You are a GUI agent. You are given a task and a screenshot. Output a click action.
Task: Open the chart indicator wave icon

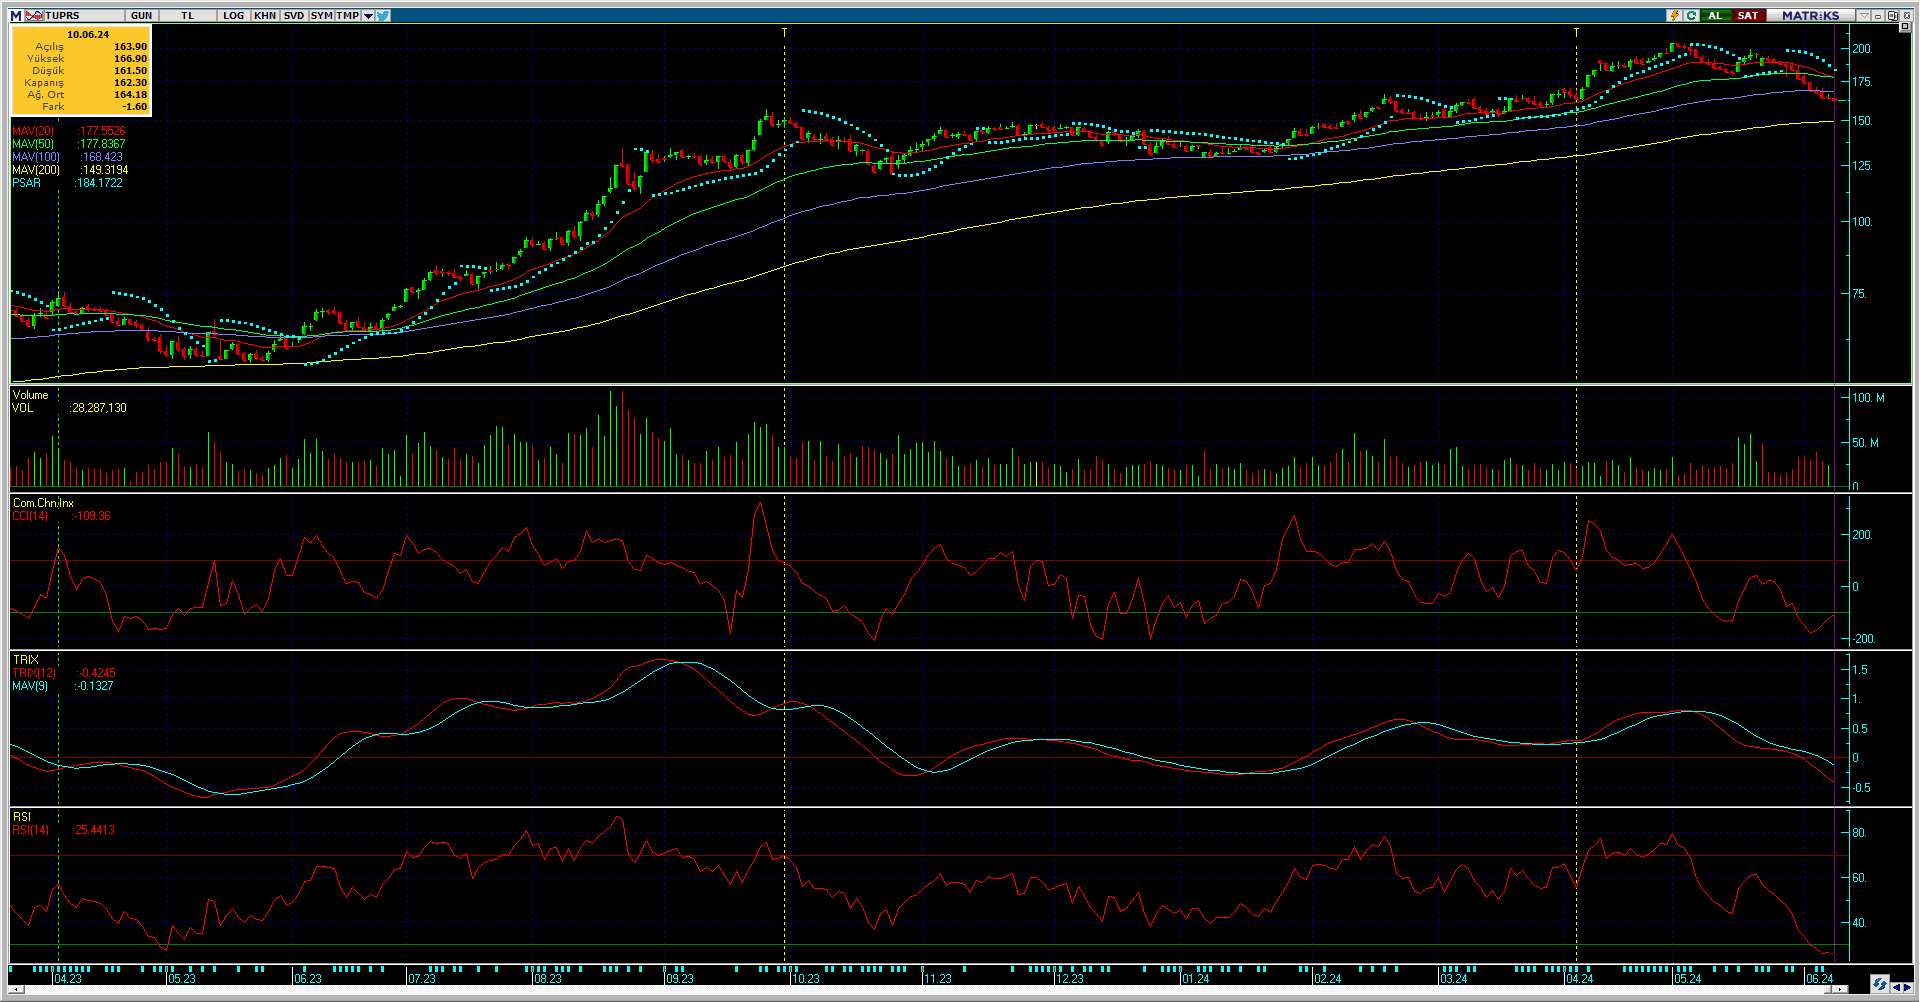click(34, 15)
